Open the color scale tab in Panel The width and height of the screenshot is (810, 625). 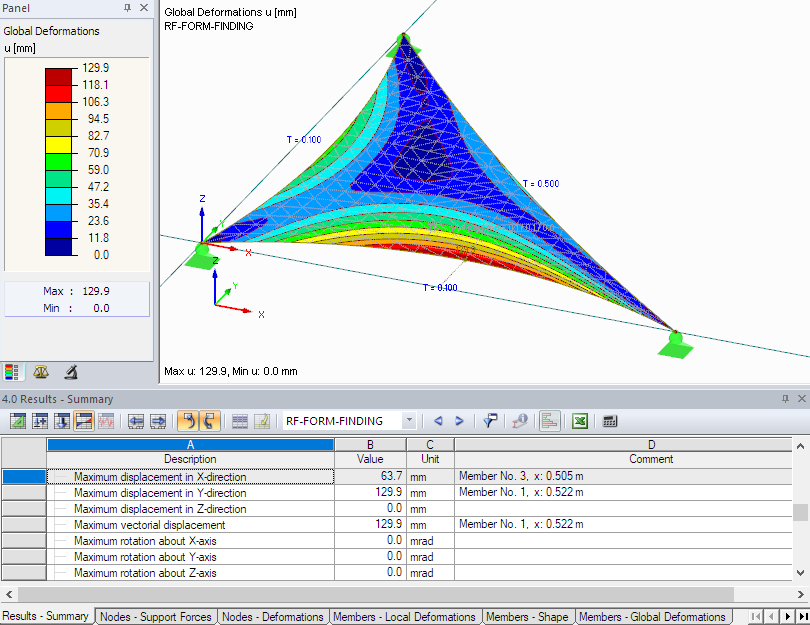click(11, 372)
